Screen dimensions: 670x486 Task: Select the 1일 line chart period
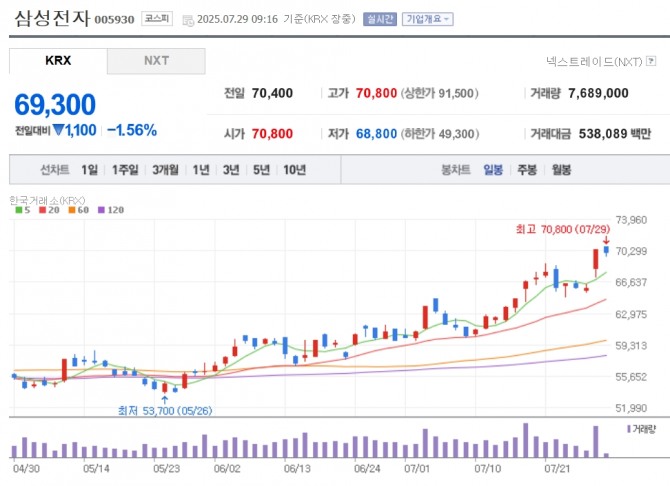coord(90,170)
